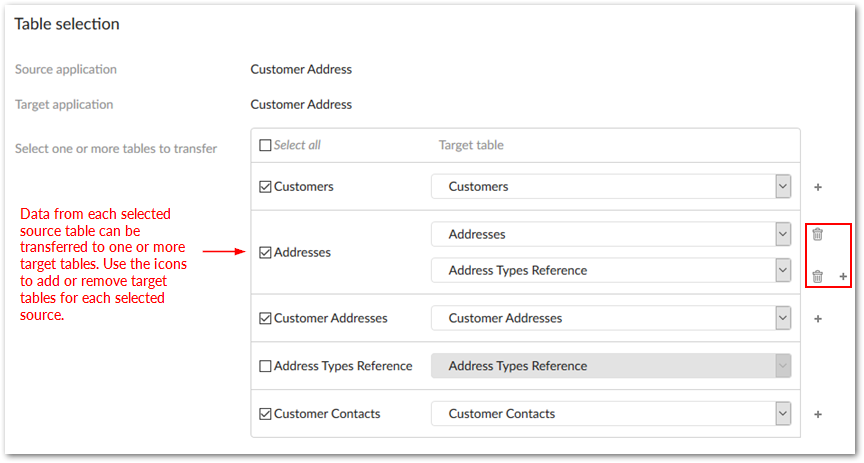Toggle the Select all checkbox
This screenshot has width=864, height=463.
click(265, 145)
